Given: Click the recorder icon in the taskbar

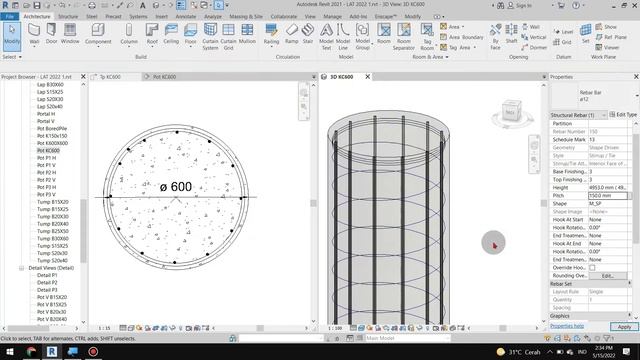Looking at the screenshot, I should click(x=93, y=352).
